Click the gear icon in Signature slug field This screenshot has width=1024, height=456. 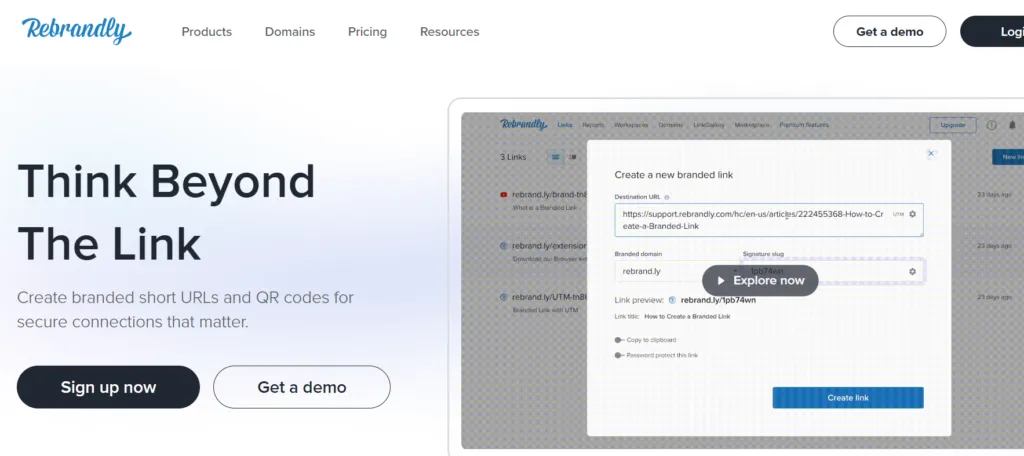(x=912, y=271)
